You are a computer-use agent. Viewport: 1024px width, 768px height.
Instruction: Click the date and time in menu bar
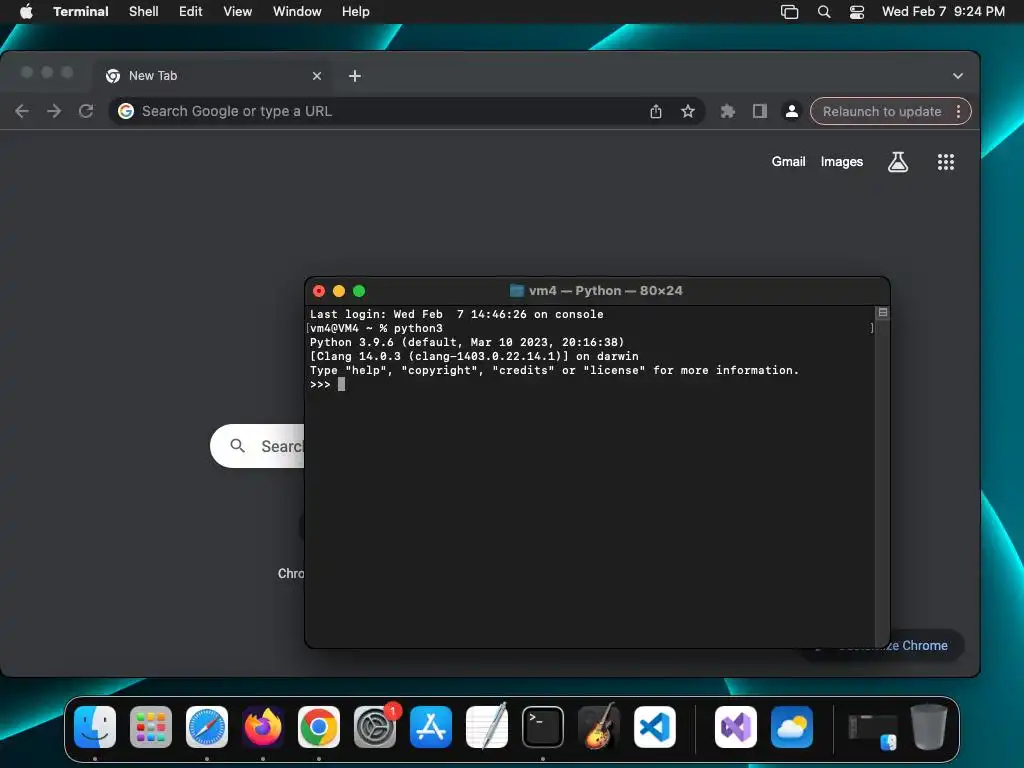(943, 12)
